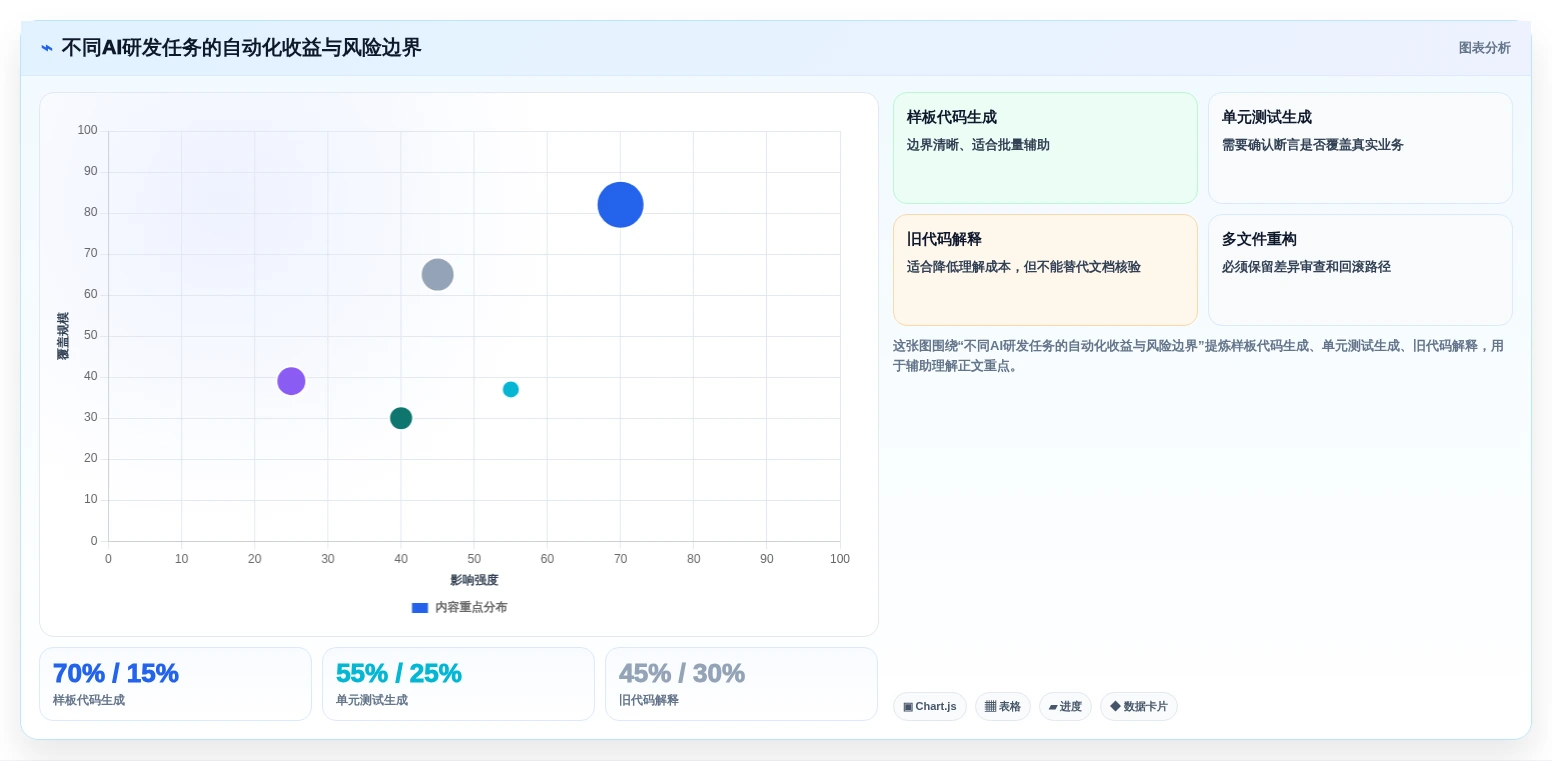Click the 70% / 15% stat card
The height and width of the screenshot is (761, 1552).
click(x=175, y=684)
